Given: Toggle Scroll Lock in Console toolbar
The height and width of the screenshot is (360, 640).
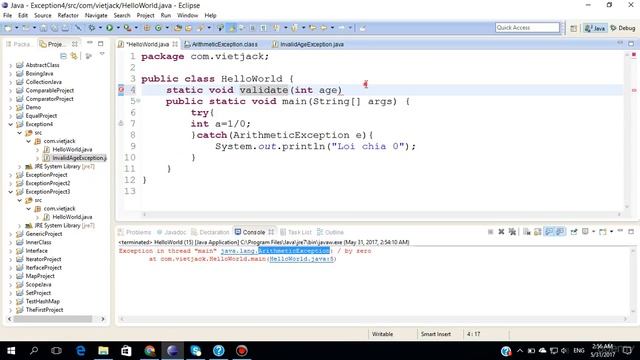Looking at the screenshot, I should pos(538,232).
